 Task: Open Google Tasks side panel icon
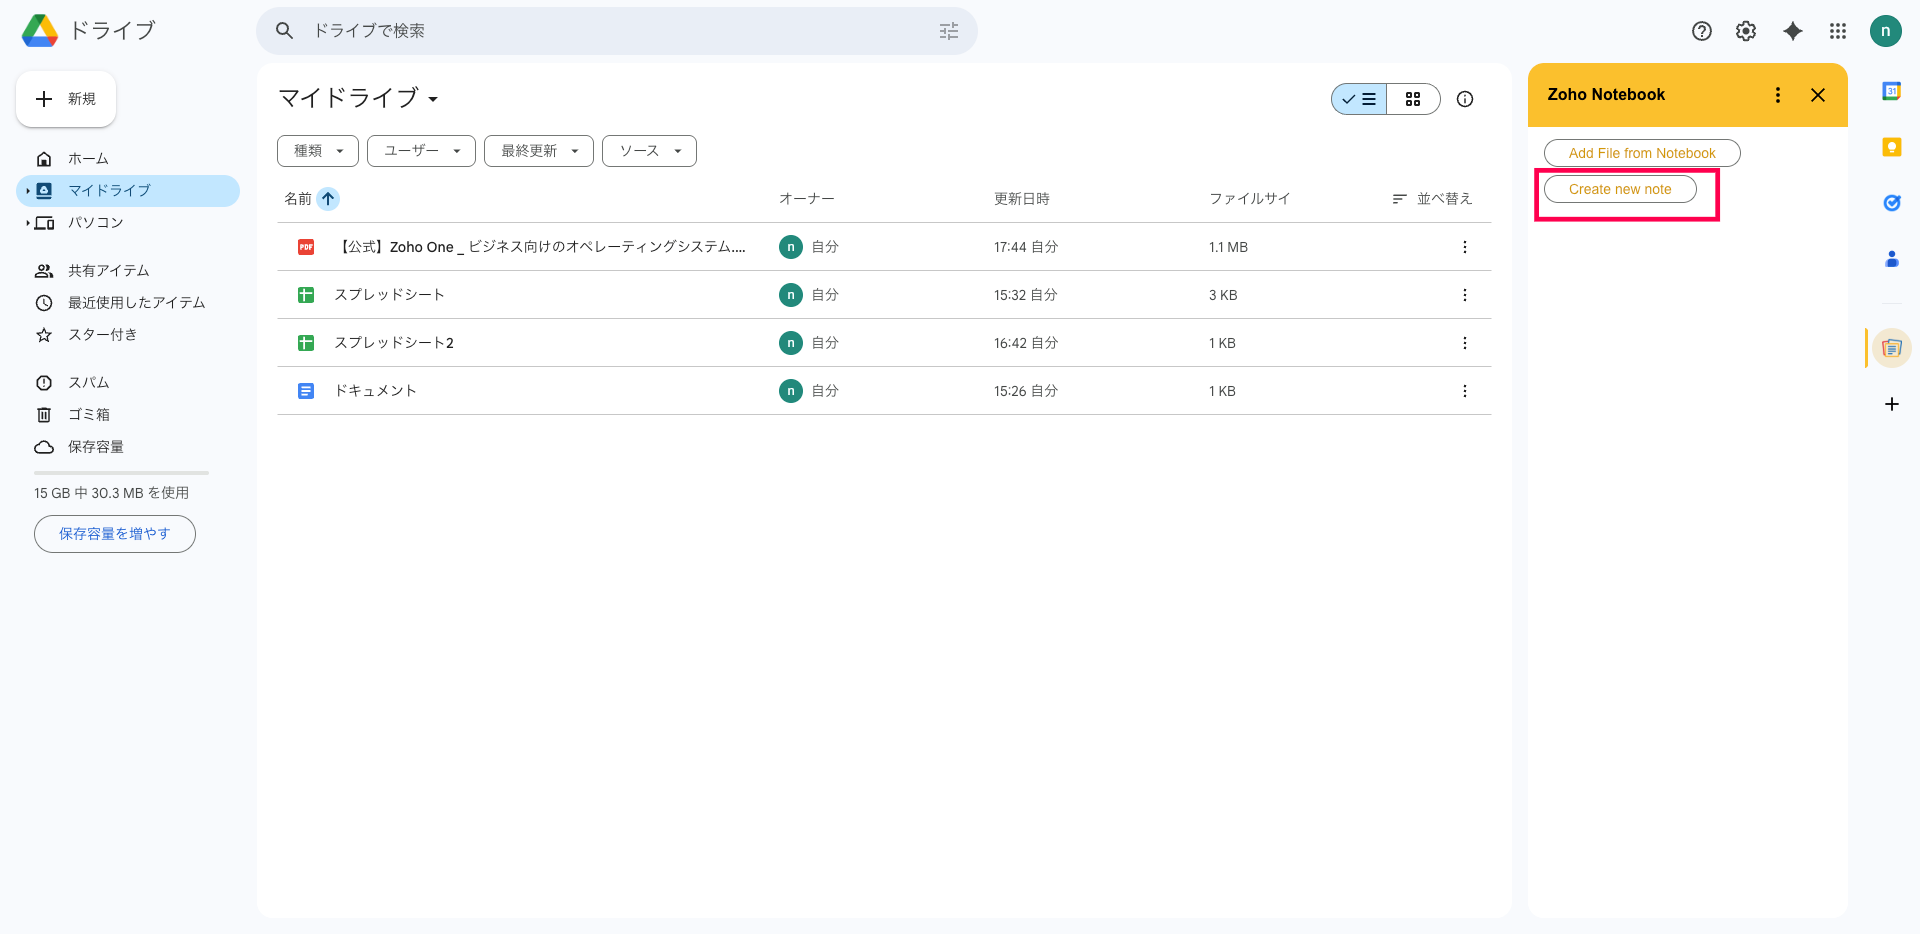point(1891,203)
